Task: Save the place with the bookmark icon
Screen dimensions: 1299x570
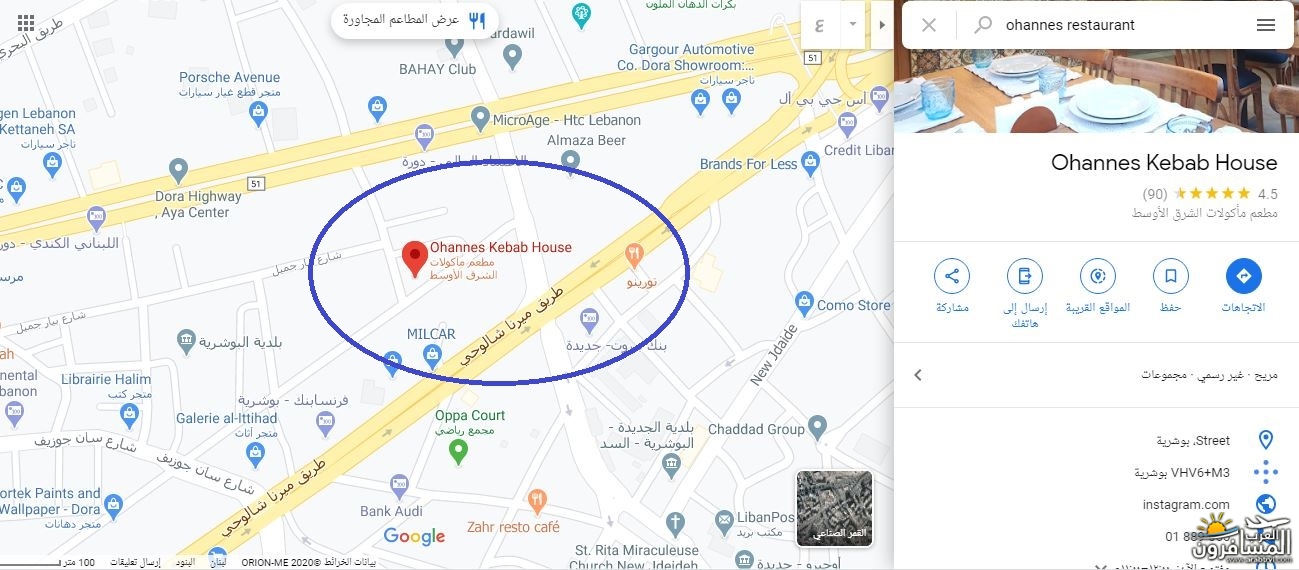Action: click(x=1170, y=276)
